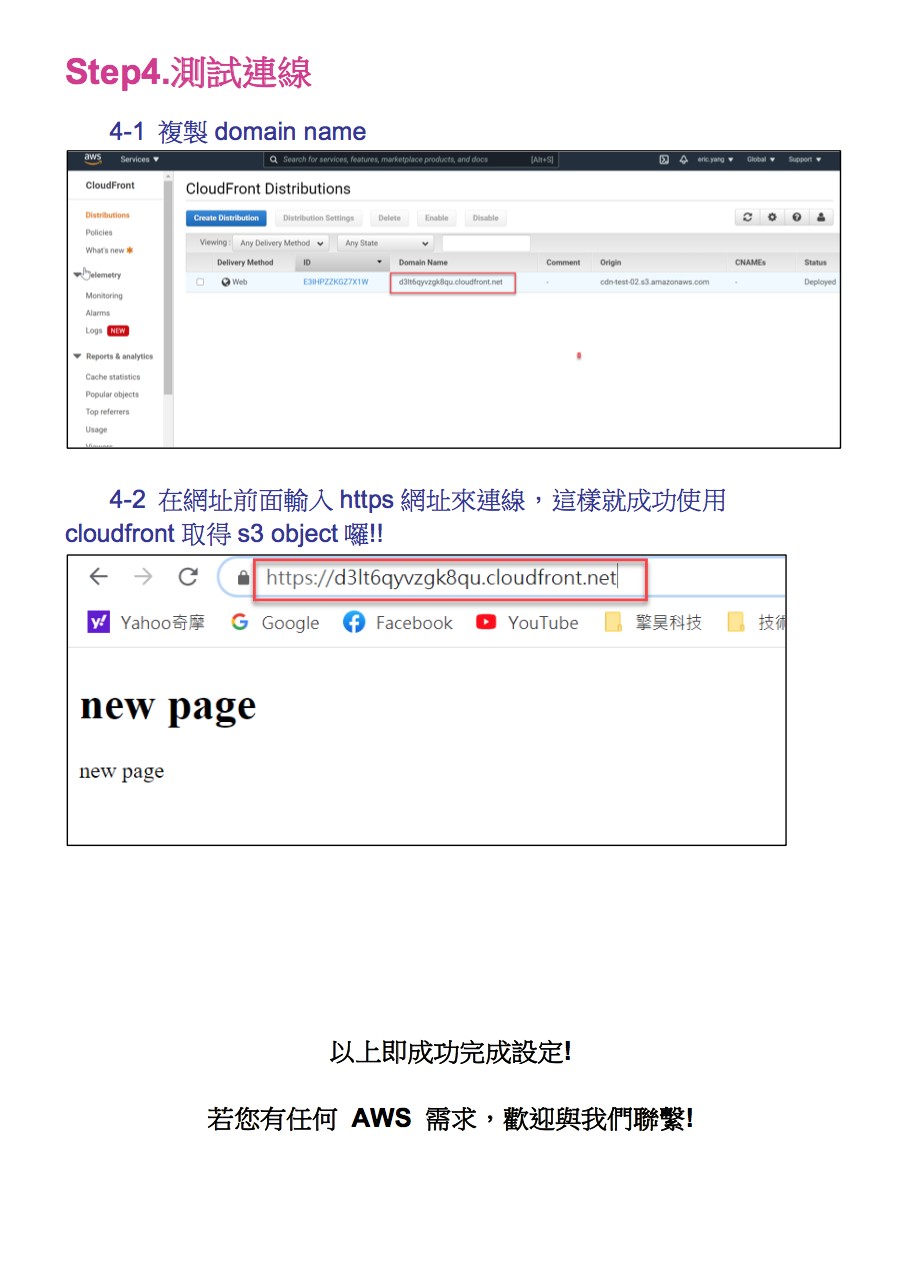Open the Any State dropdown
Image resolution: width=918 pixels, height=1268 pixels.
pyautogui.click(x=386, y=243)
